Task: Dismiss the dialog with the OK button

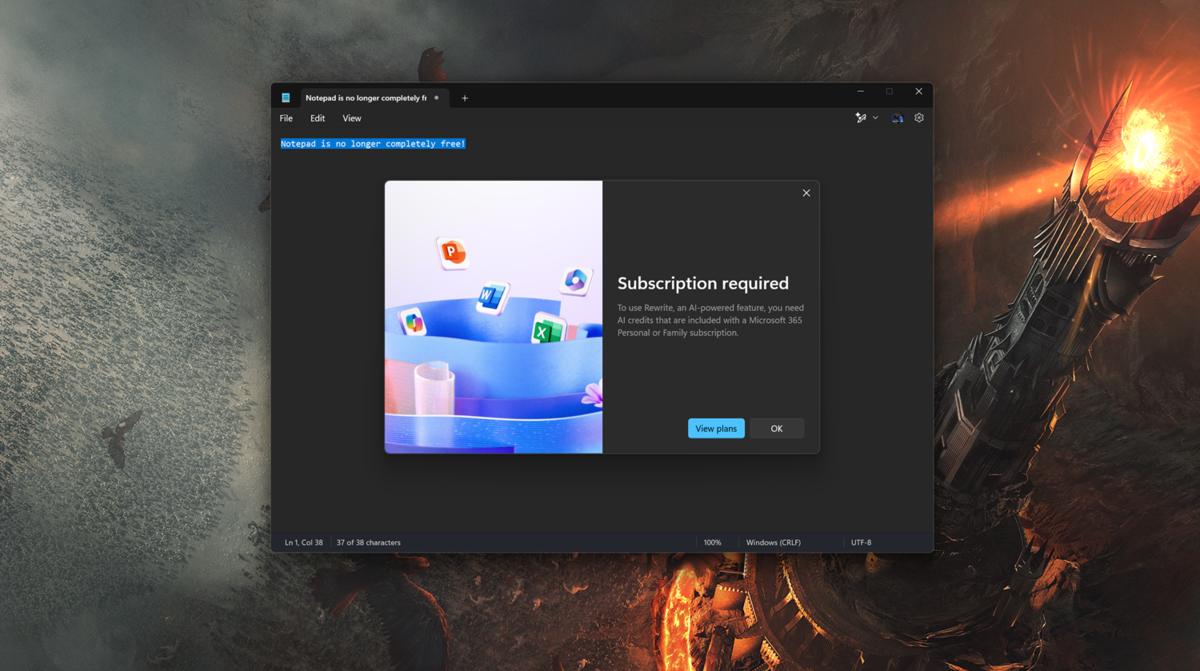Action: [x=776, y=428]
